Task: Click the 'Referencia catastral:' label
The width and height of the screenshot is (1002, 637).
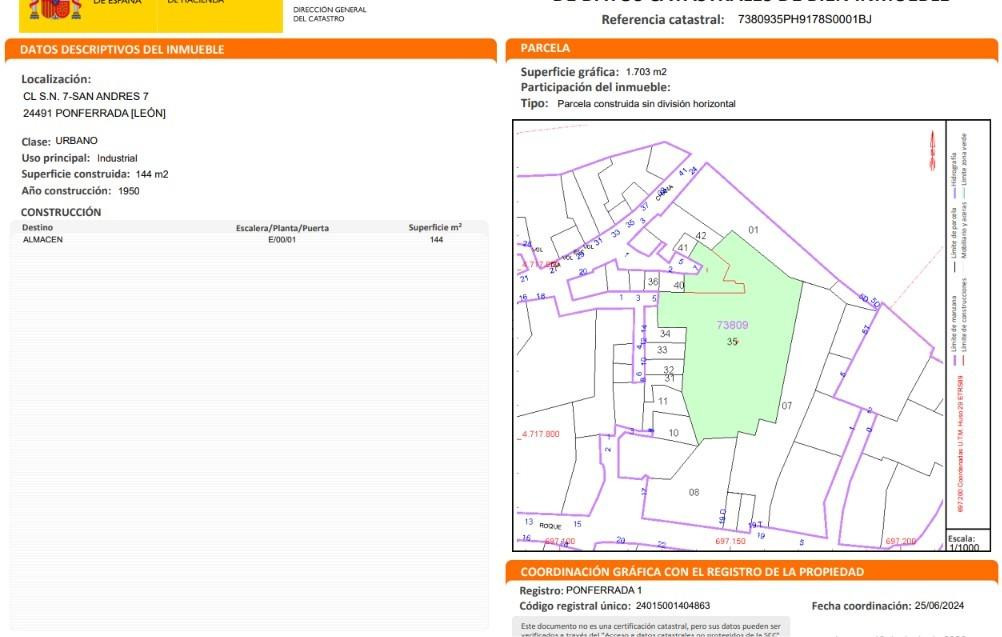Action: click(663, 20)
